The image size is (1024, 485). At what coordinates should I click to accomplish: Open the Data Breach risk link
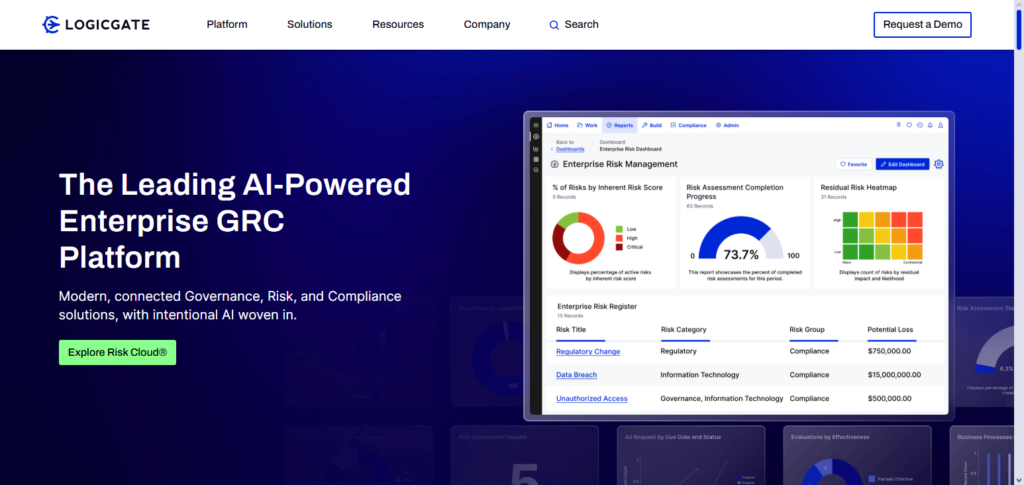576,375
